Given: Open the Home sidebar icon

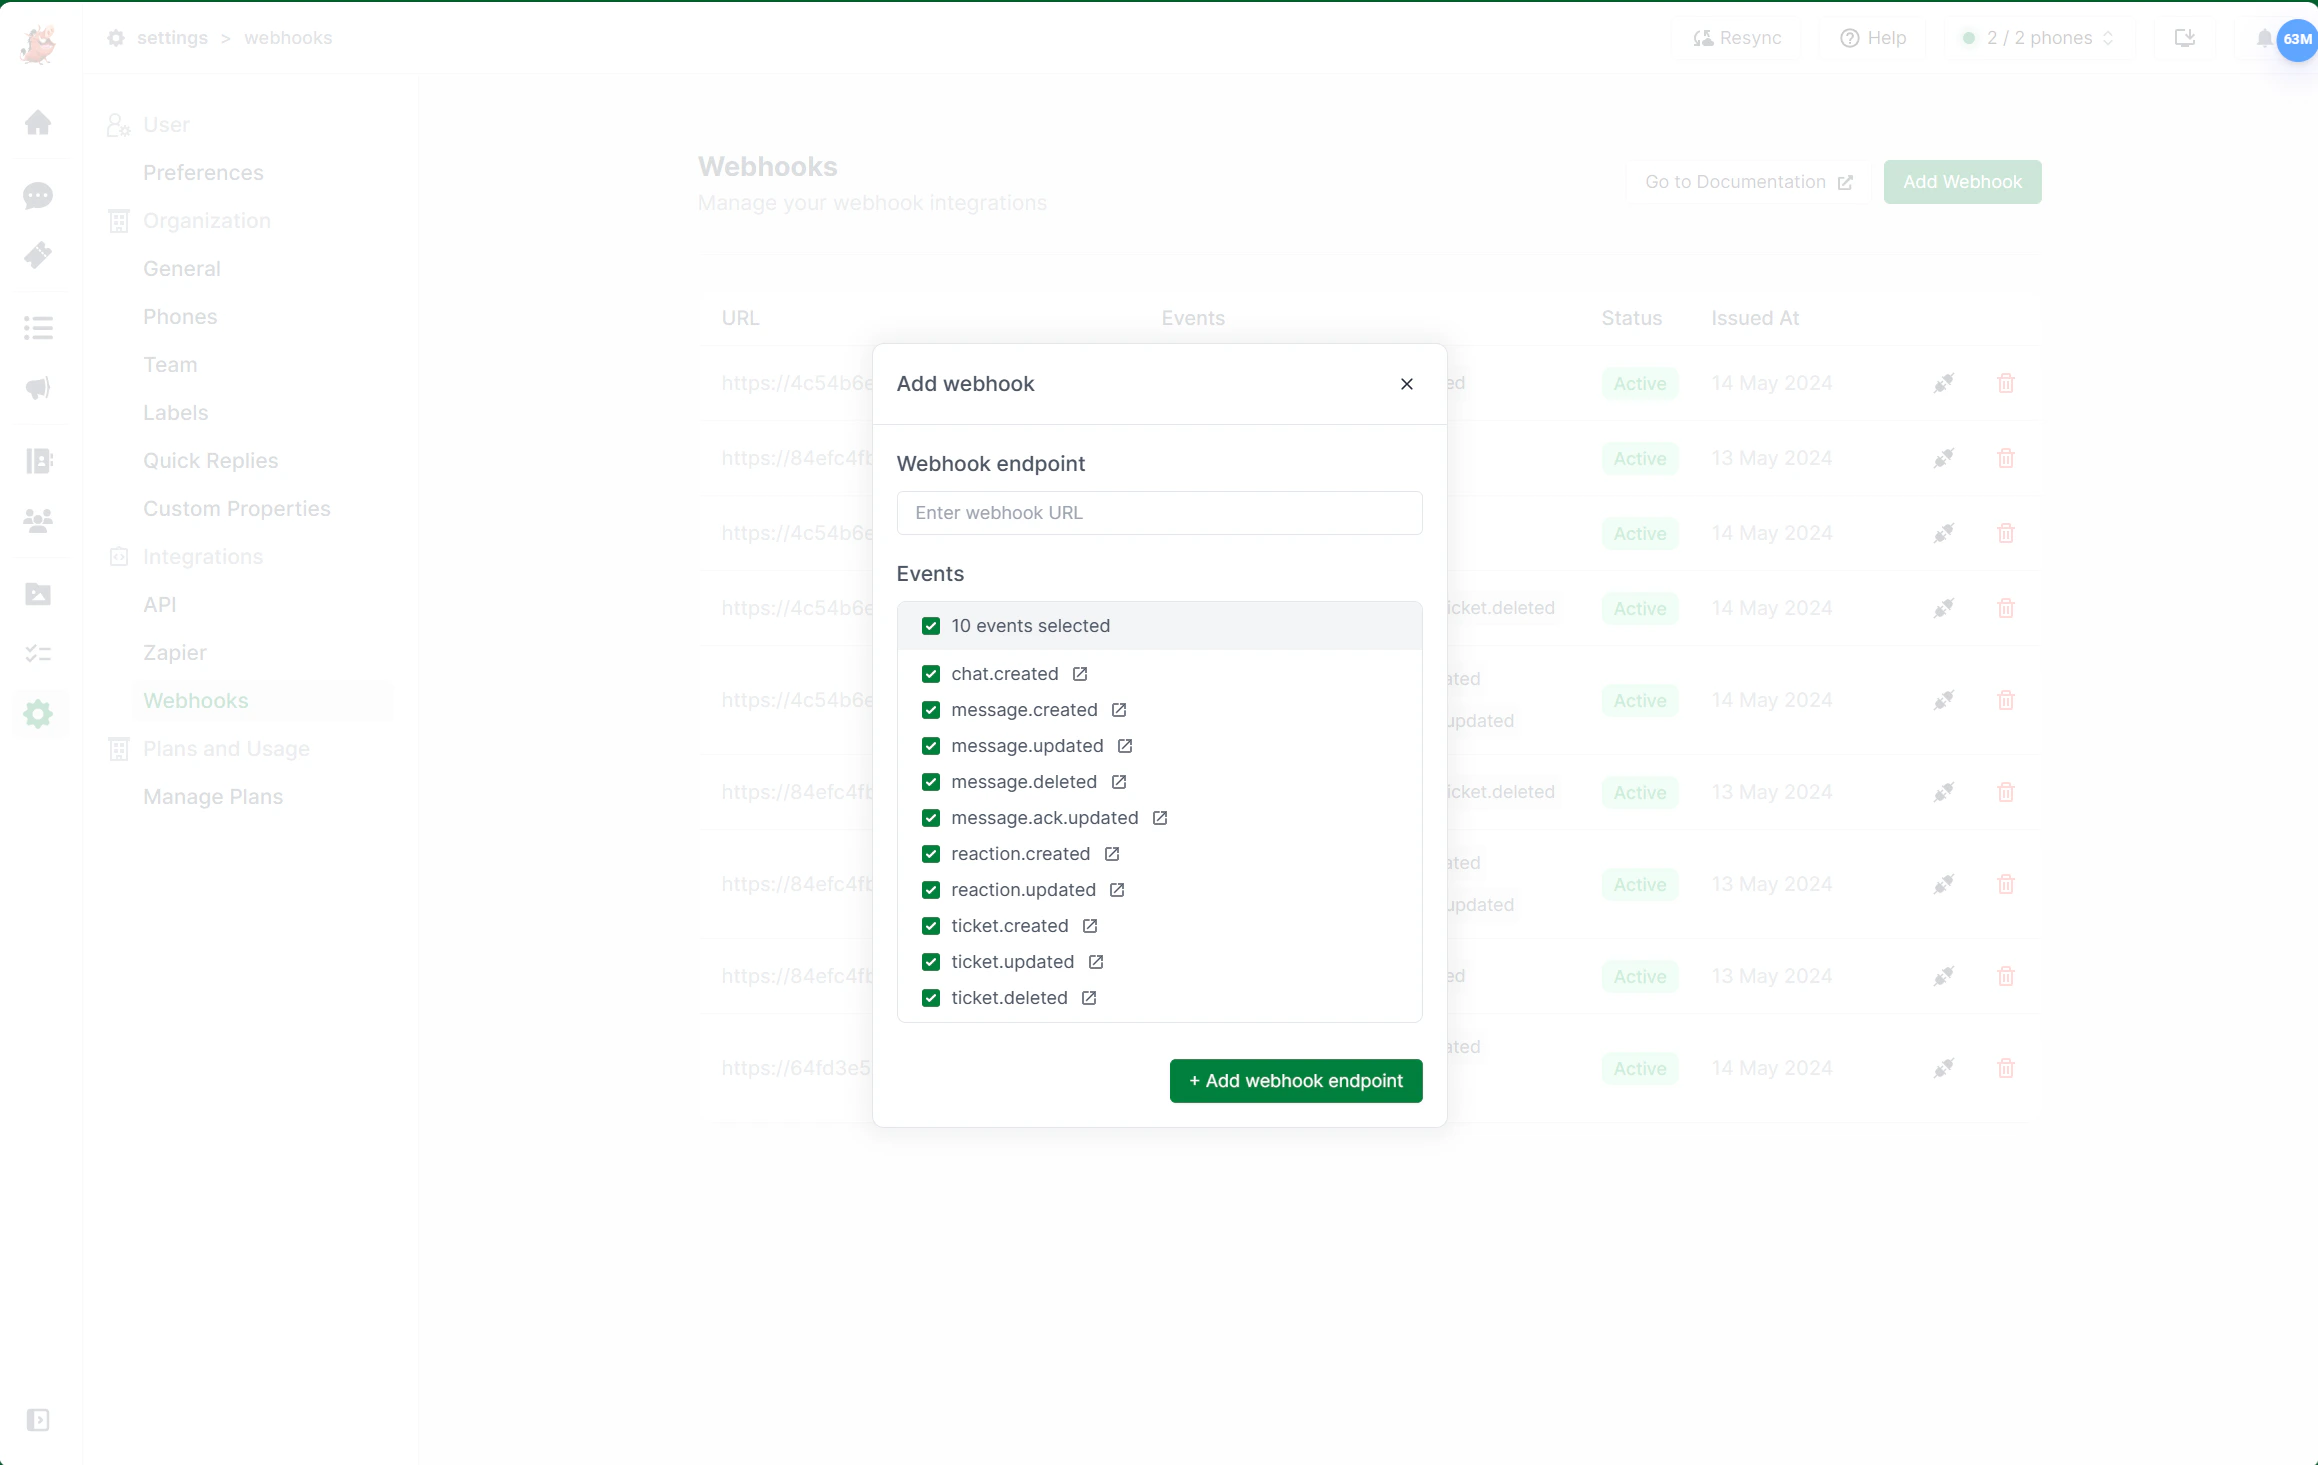Looking at the screenshot, I should (x=38, y=122).
